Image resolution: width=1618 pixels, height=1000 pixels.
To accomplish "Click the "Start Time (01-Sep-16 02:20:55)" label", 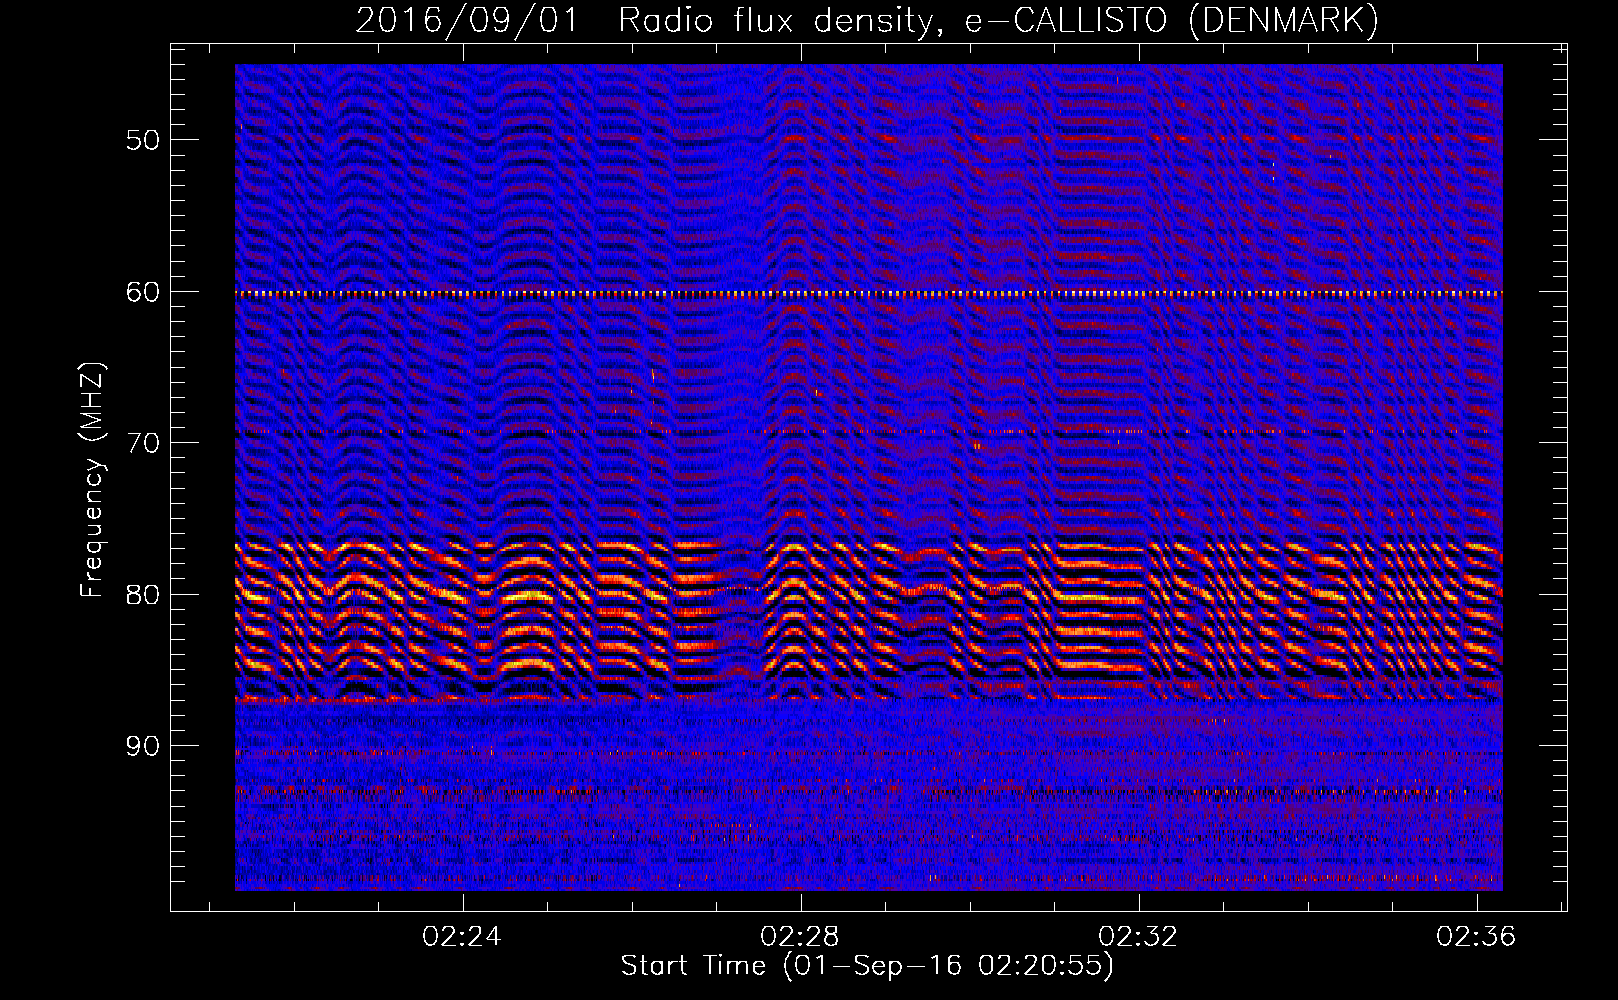I will coord(867,966).
